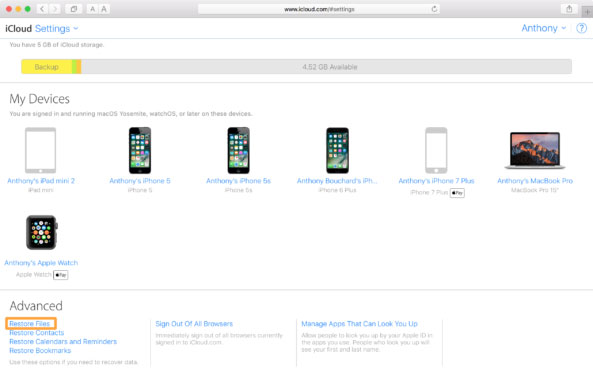Click the www.icloud.com address bar
Image resolution: width=593 pixels, height=374 pixels.
319,9
